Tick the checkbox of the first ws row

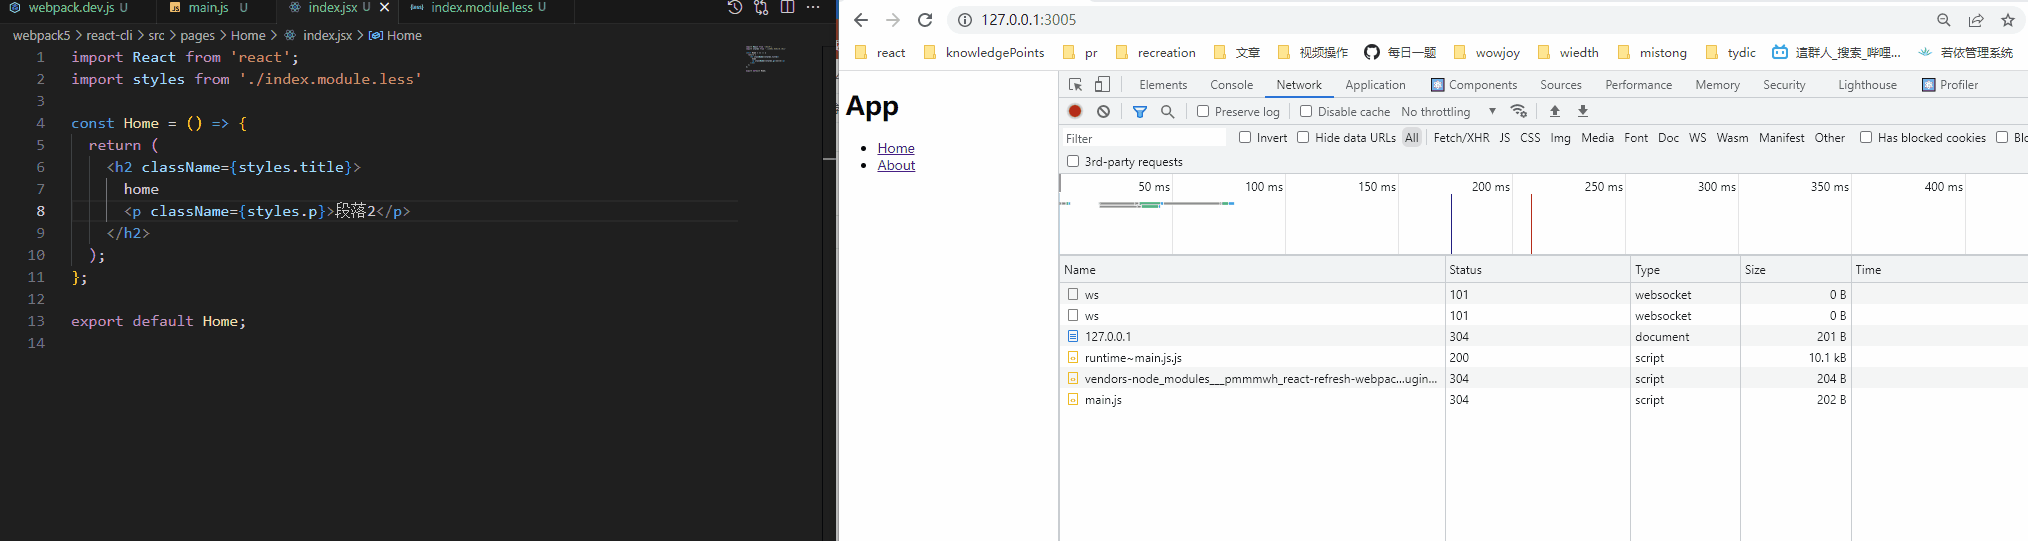[1073, 294]
